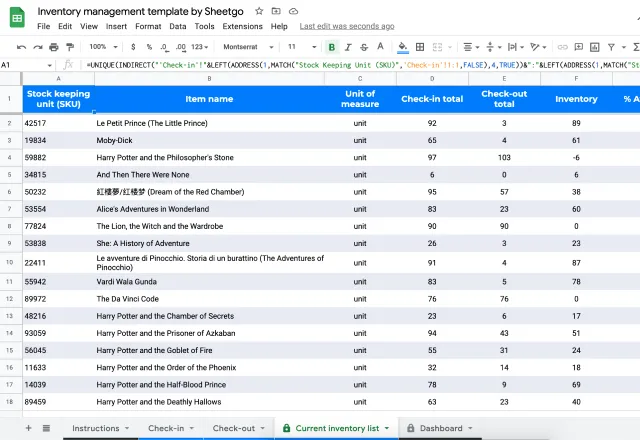Image resolution: width=640 pixels, height=440 pixels.
Task: Open the Borders tool
Action: [x=420, y=46]
